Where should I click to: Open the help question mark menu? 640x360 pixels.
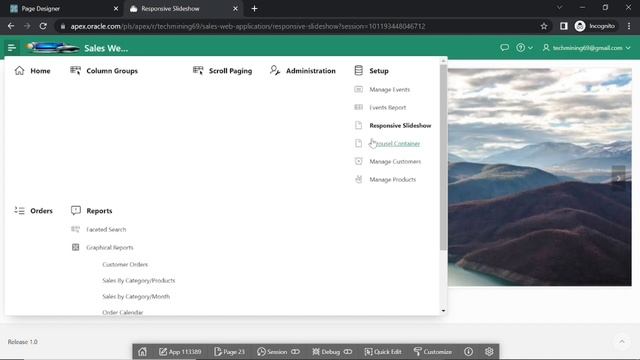click(524, 48)
